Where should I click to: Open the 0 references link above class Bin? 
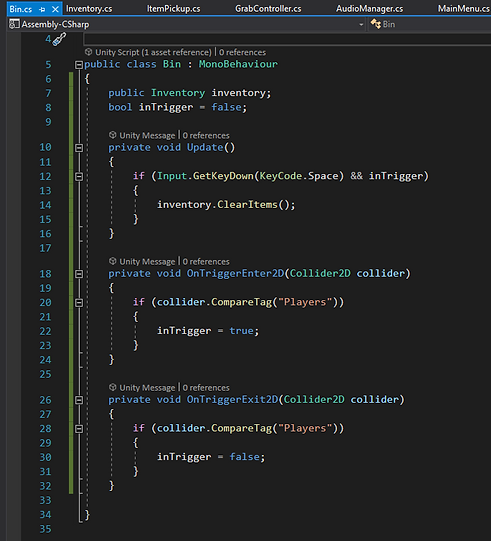tap(242, 52)
